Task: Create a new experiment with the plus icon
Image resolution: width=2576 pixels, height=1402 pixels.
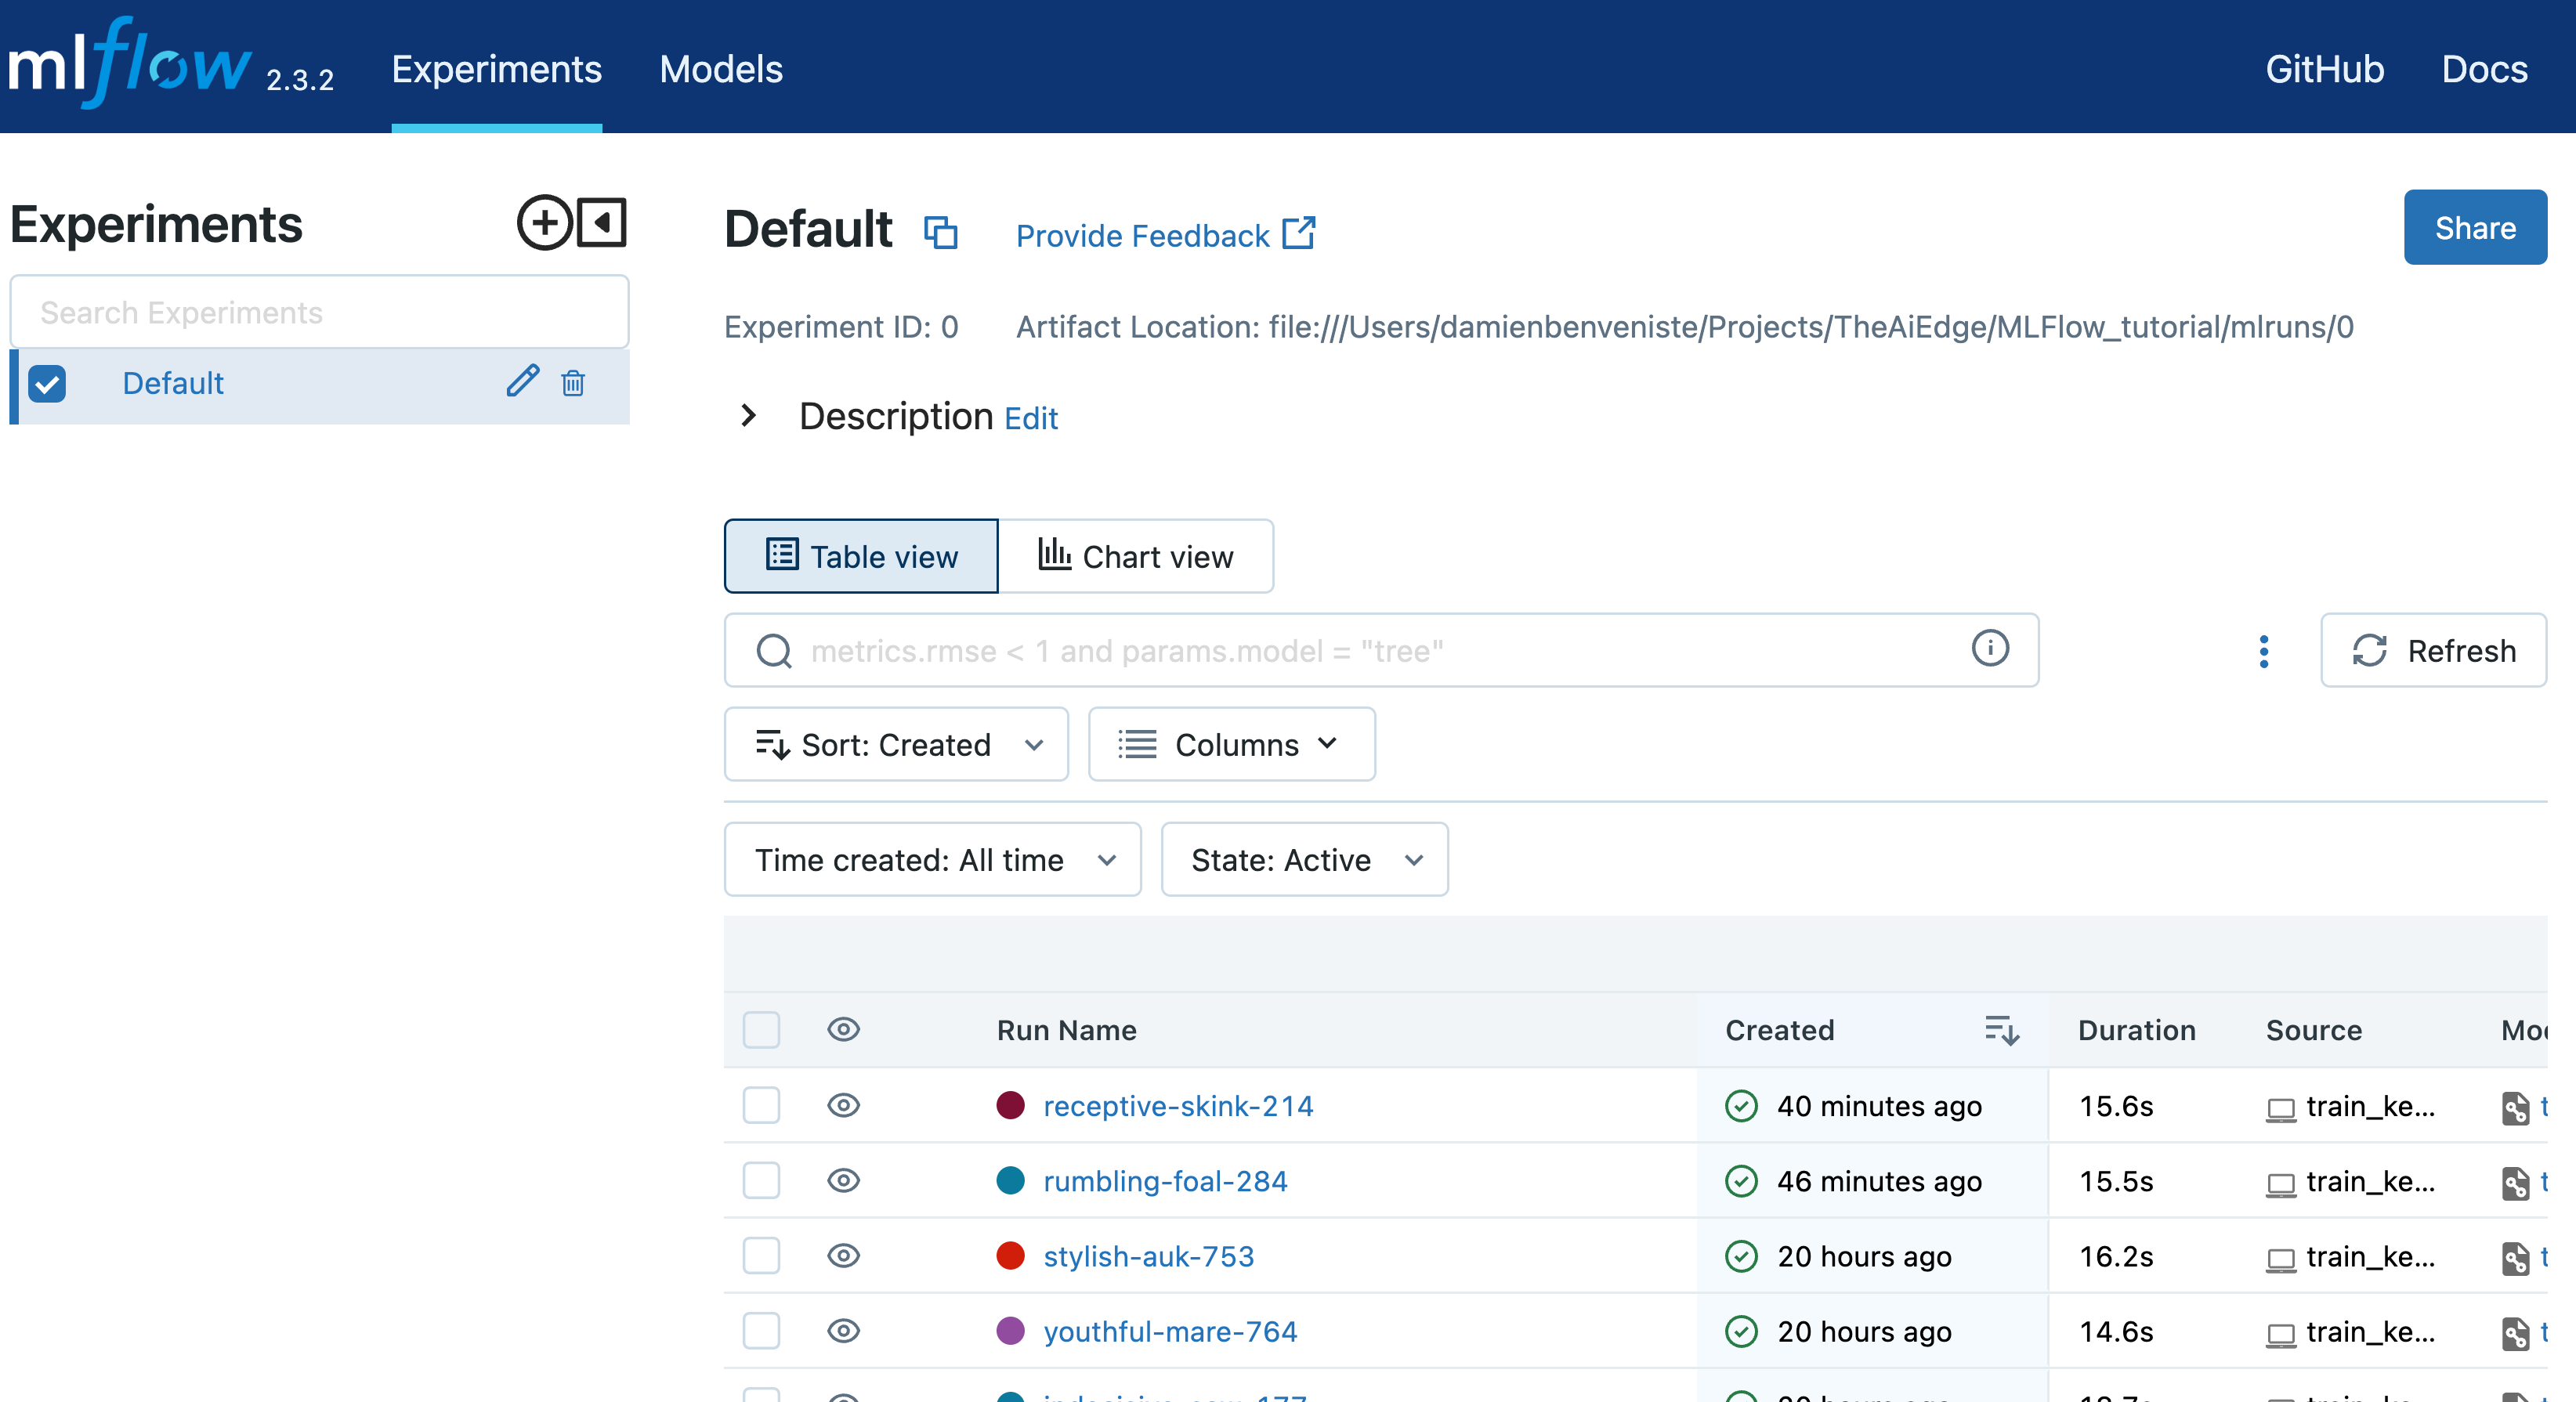Action: [544, 222]
